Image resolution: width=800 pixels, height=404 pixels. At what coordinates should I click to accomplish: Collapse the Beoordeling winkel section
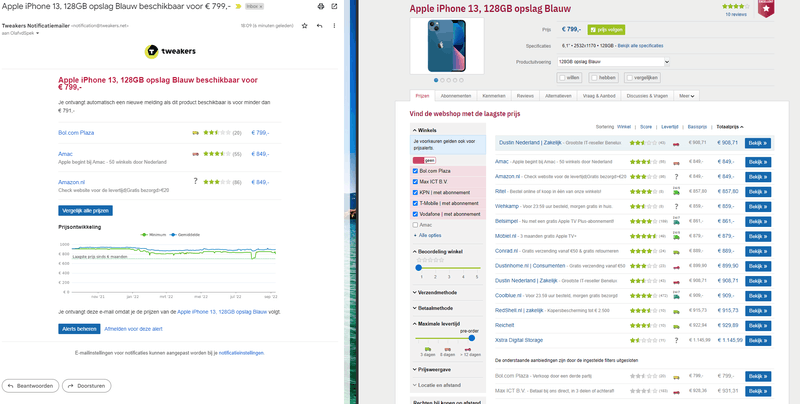pos(438,251)
